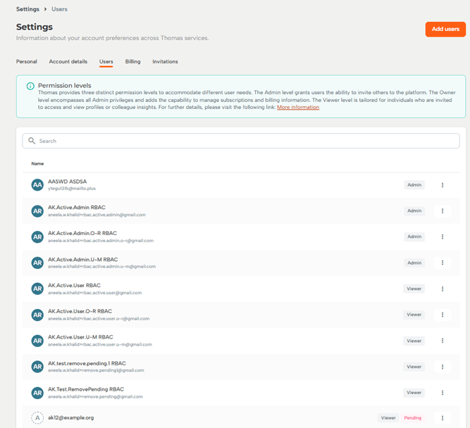The image size is (470, 428).
Task: Open options menu for ak12@example.org row
Action: tap(442, 418)
